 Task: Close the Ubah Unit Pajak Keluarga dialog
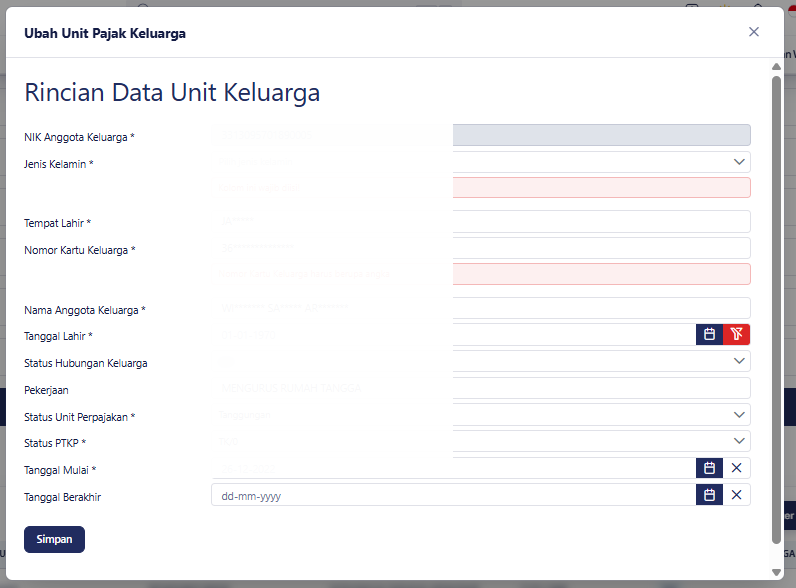coord(754,32)
